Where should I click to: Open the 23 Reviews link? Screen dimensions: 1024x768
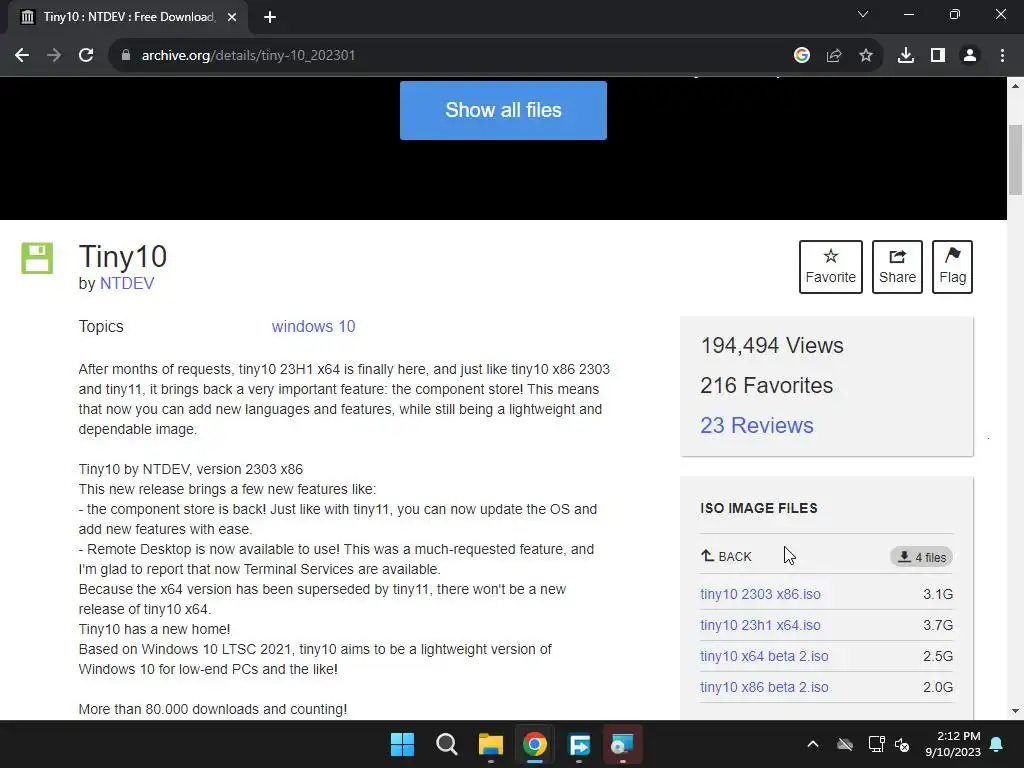click(x=756, y=425)
